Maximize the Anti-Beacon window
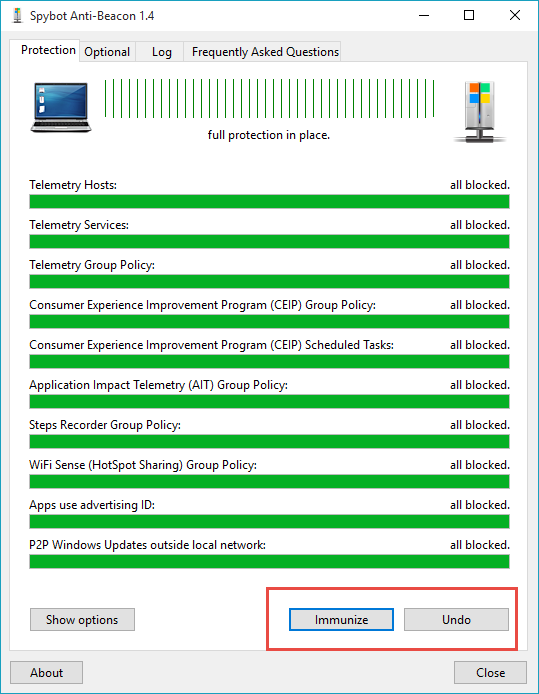This screenshot has width=539, height=694. [469, 15]
